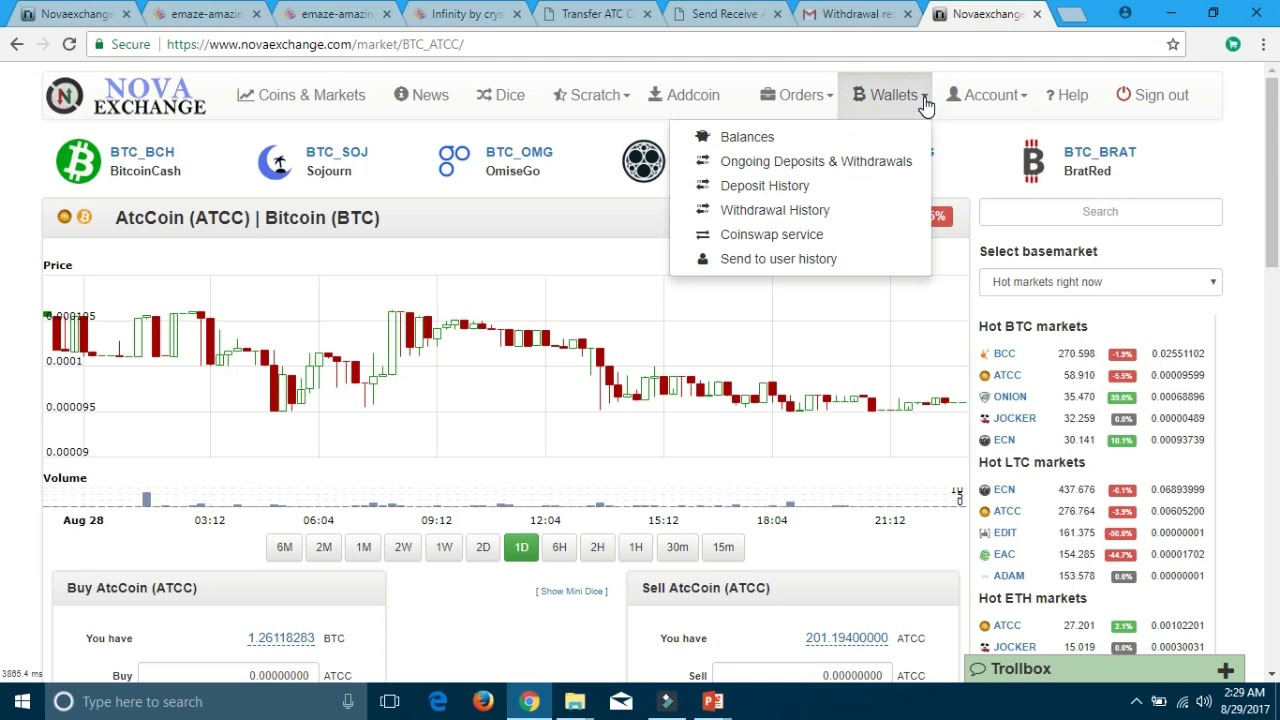Bookmark this page with star icon
This screenshot has height=720, width=1280.
(x=1173, y=44)
